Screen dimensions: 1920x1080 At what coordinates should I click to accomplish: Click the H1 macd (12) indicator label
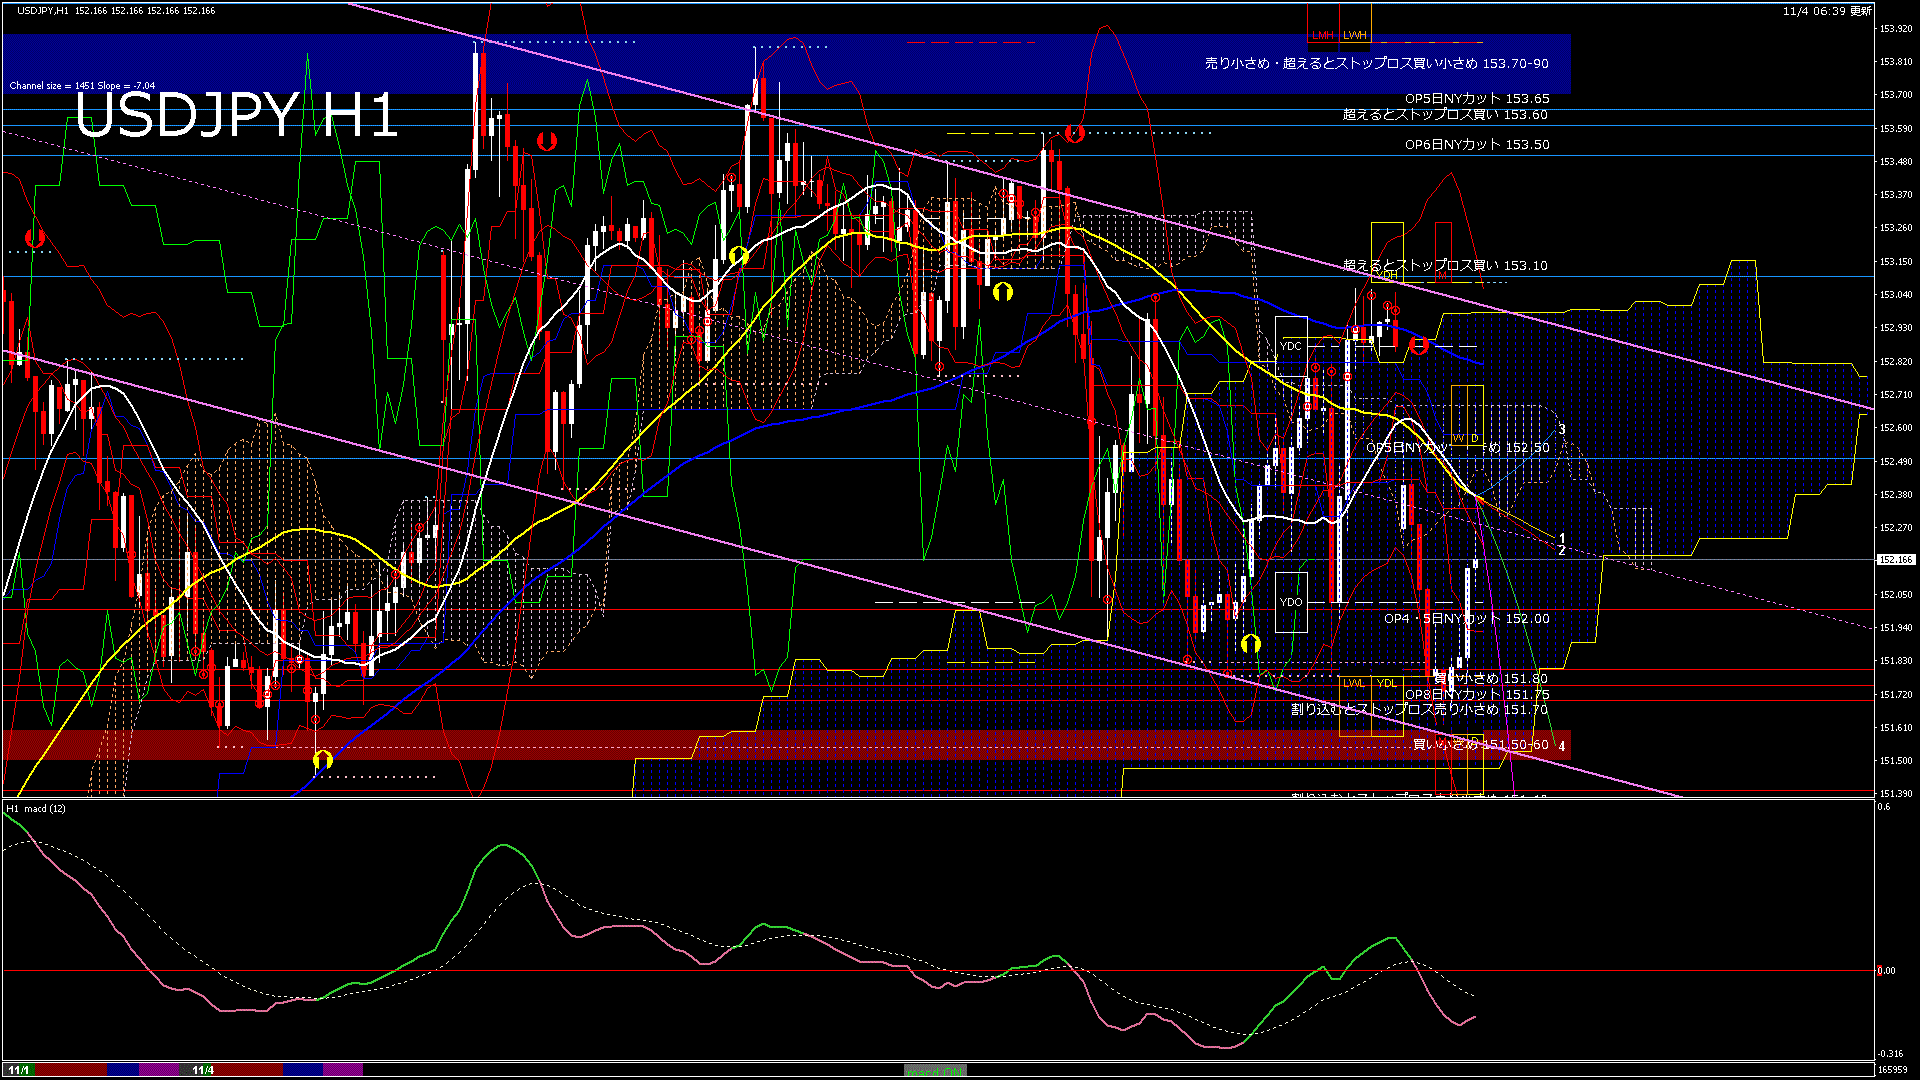(36, 808)
